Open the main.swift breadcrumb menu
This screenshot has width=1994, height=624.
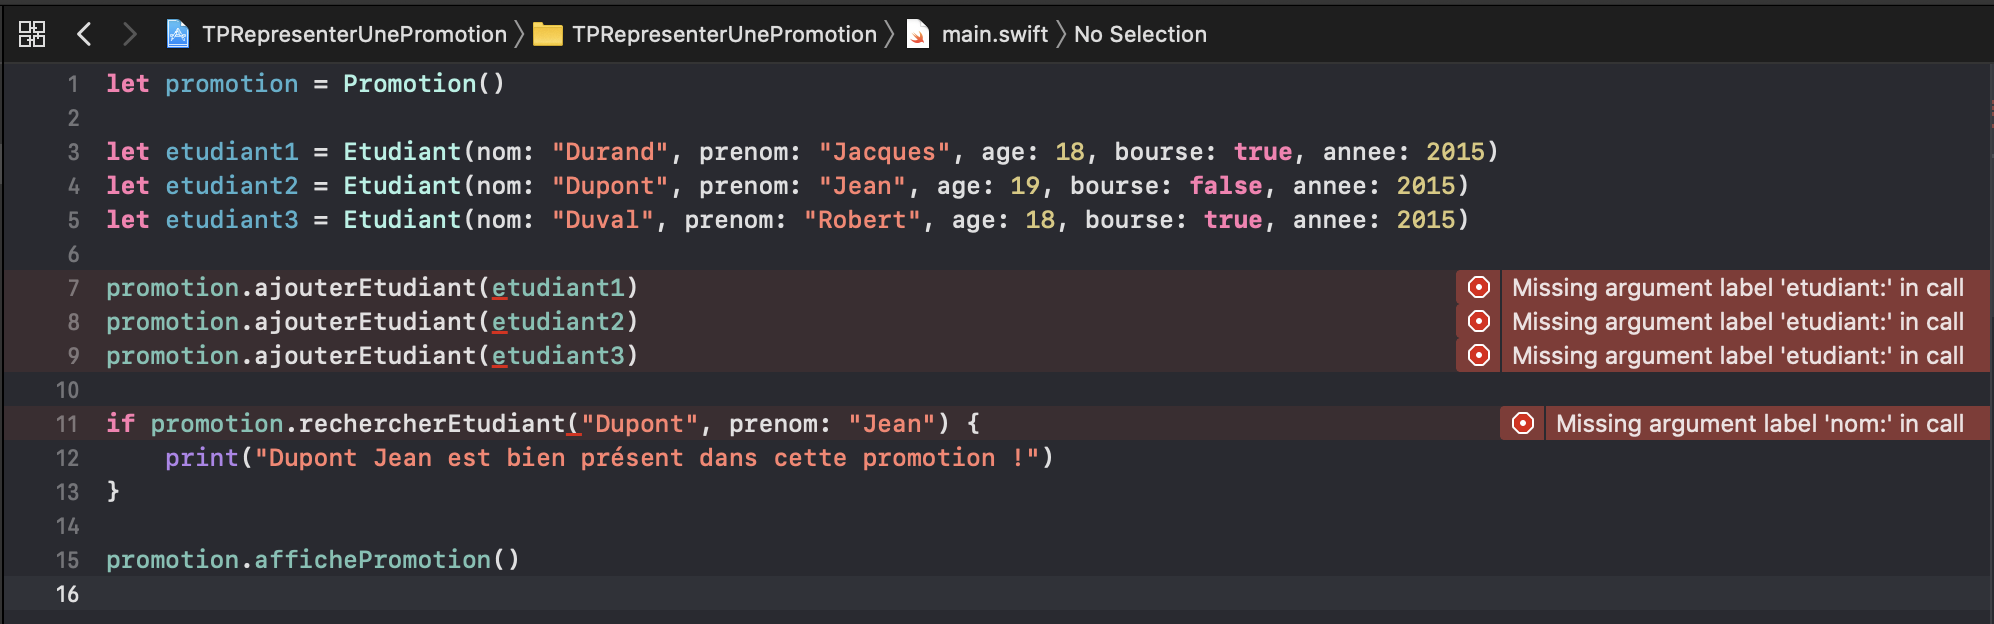click(x=994, y=34)
